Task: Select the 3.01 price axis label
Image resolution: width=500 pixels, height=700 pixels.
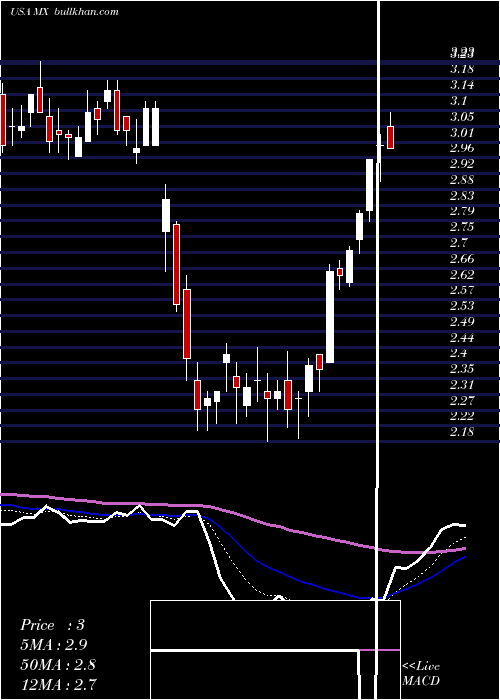Action: click(462, 132)
